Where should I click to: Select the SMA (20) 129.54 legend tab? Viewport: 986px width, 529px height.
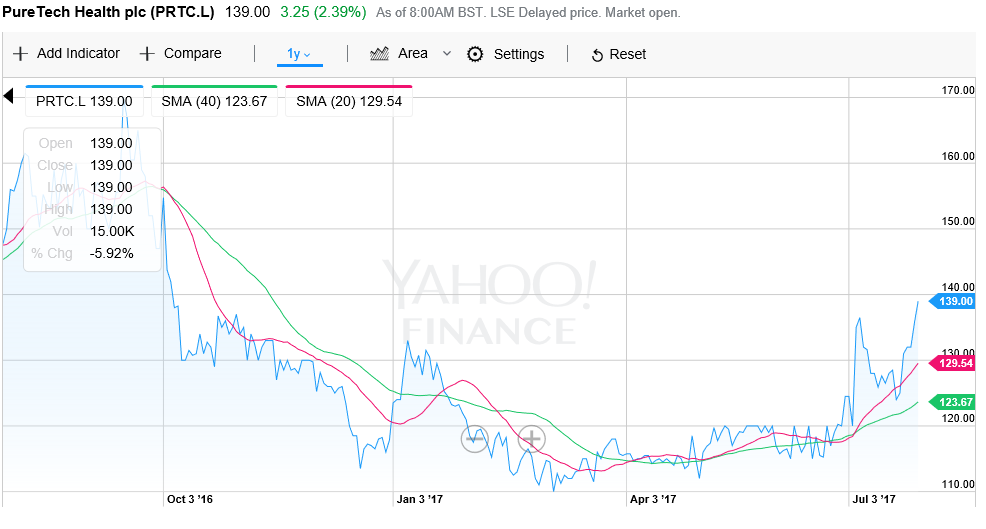point(349,101)
